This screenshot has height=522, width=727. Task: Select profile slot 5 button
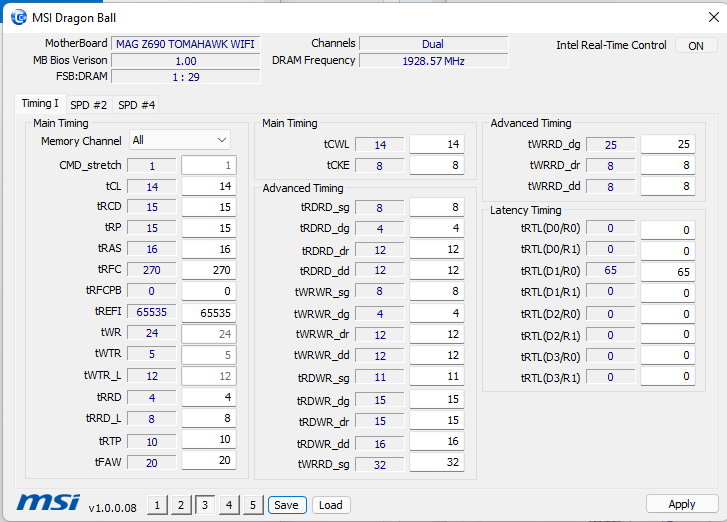click(x=253, y=505)
